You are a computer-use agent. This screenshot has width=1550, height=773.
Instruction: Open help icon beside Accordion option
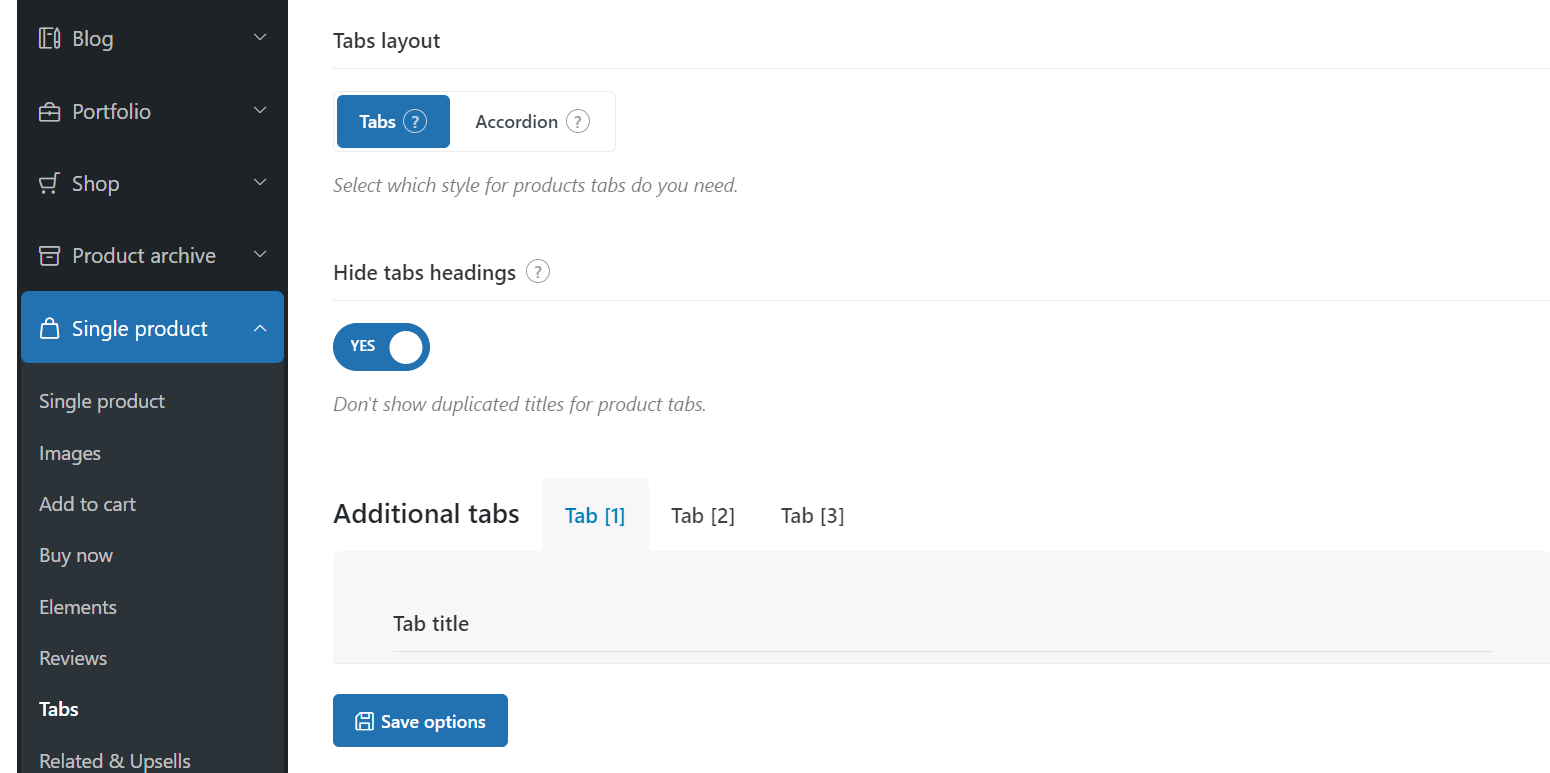[578, 122]
